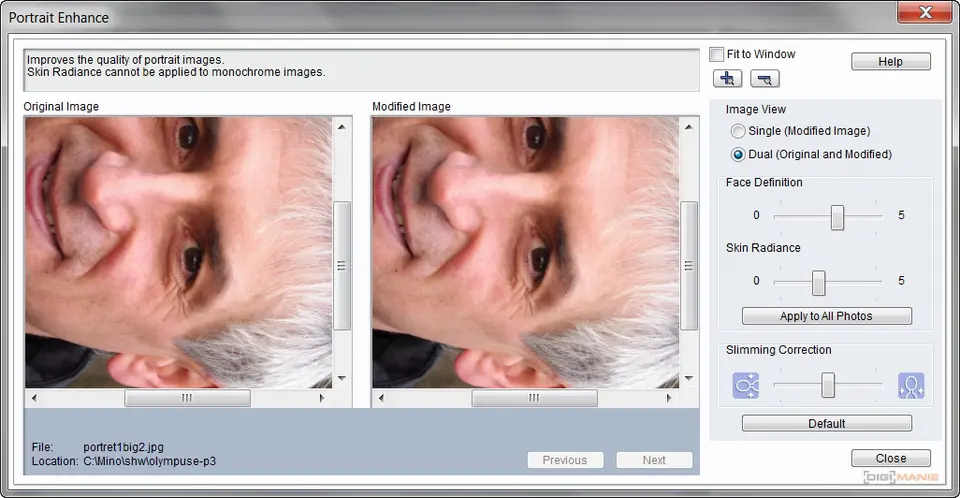
Task: Click the zoom in magnifier button
Action: tap(727, 79)
